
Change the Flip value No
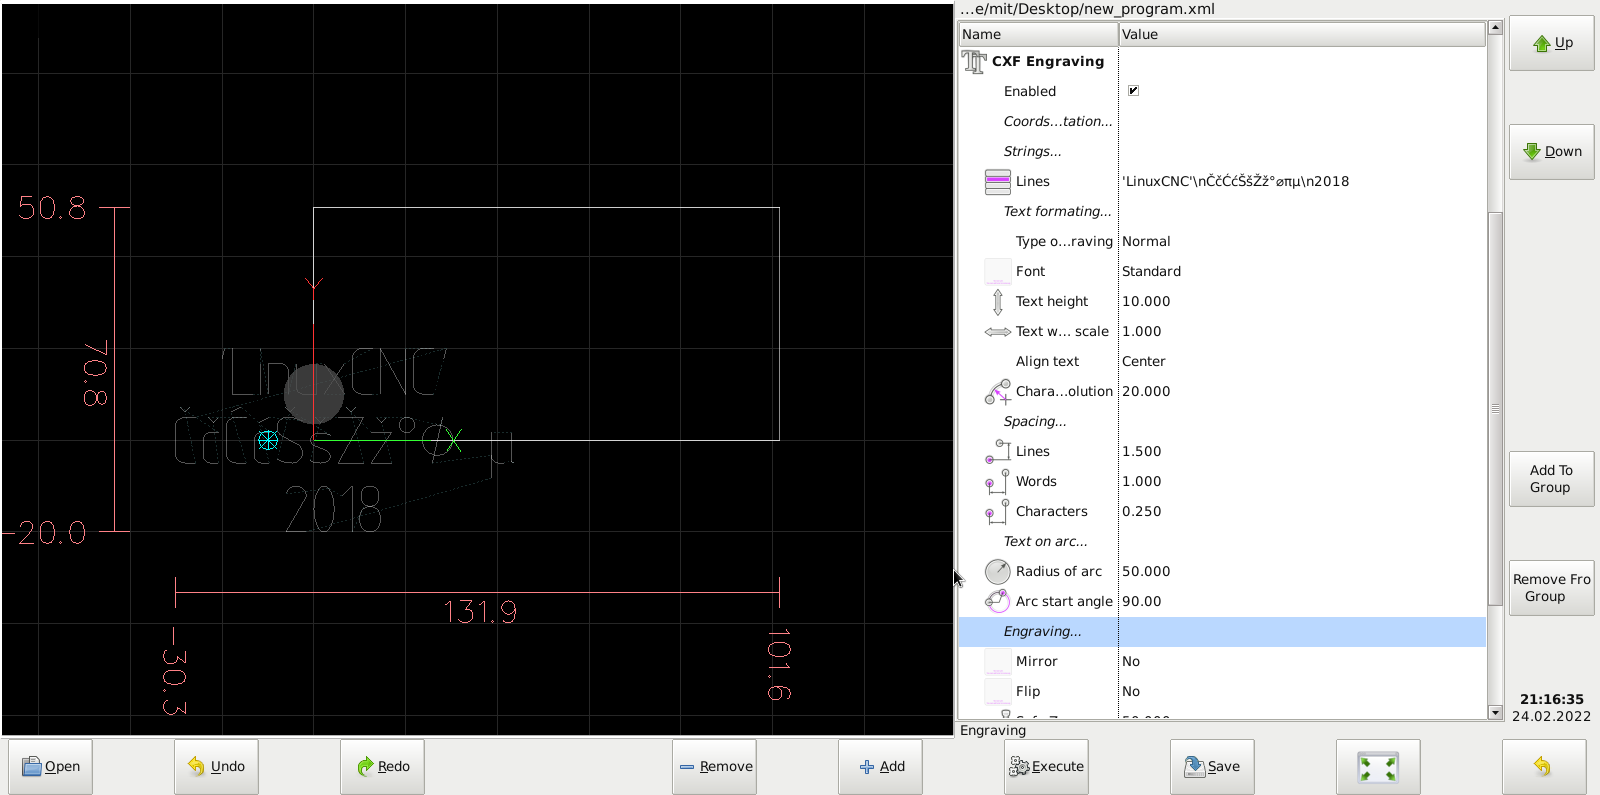(x=1131, y=691)
